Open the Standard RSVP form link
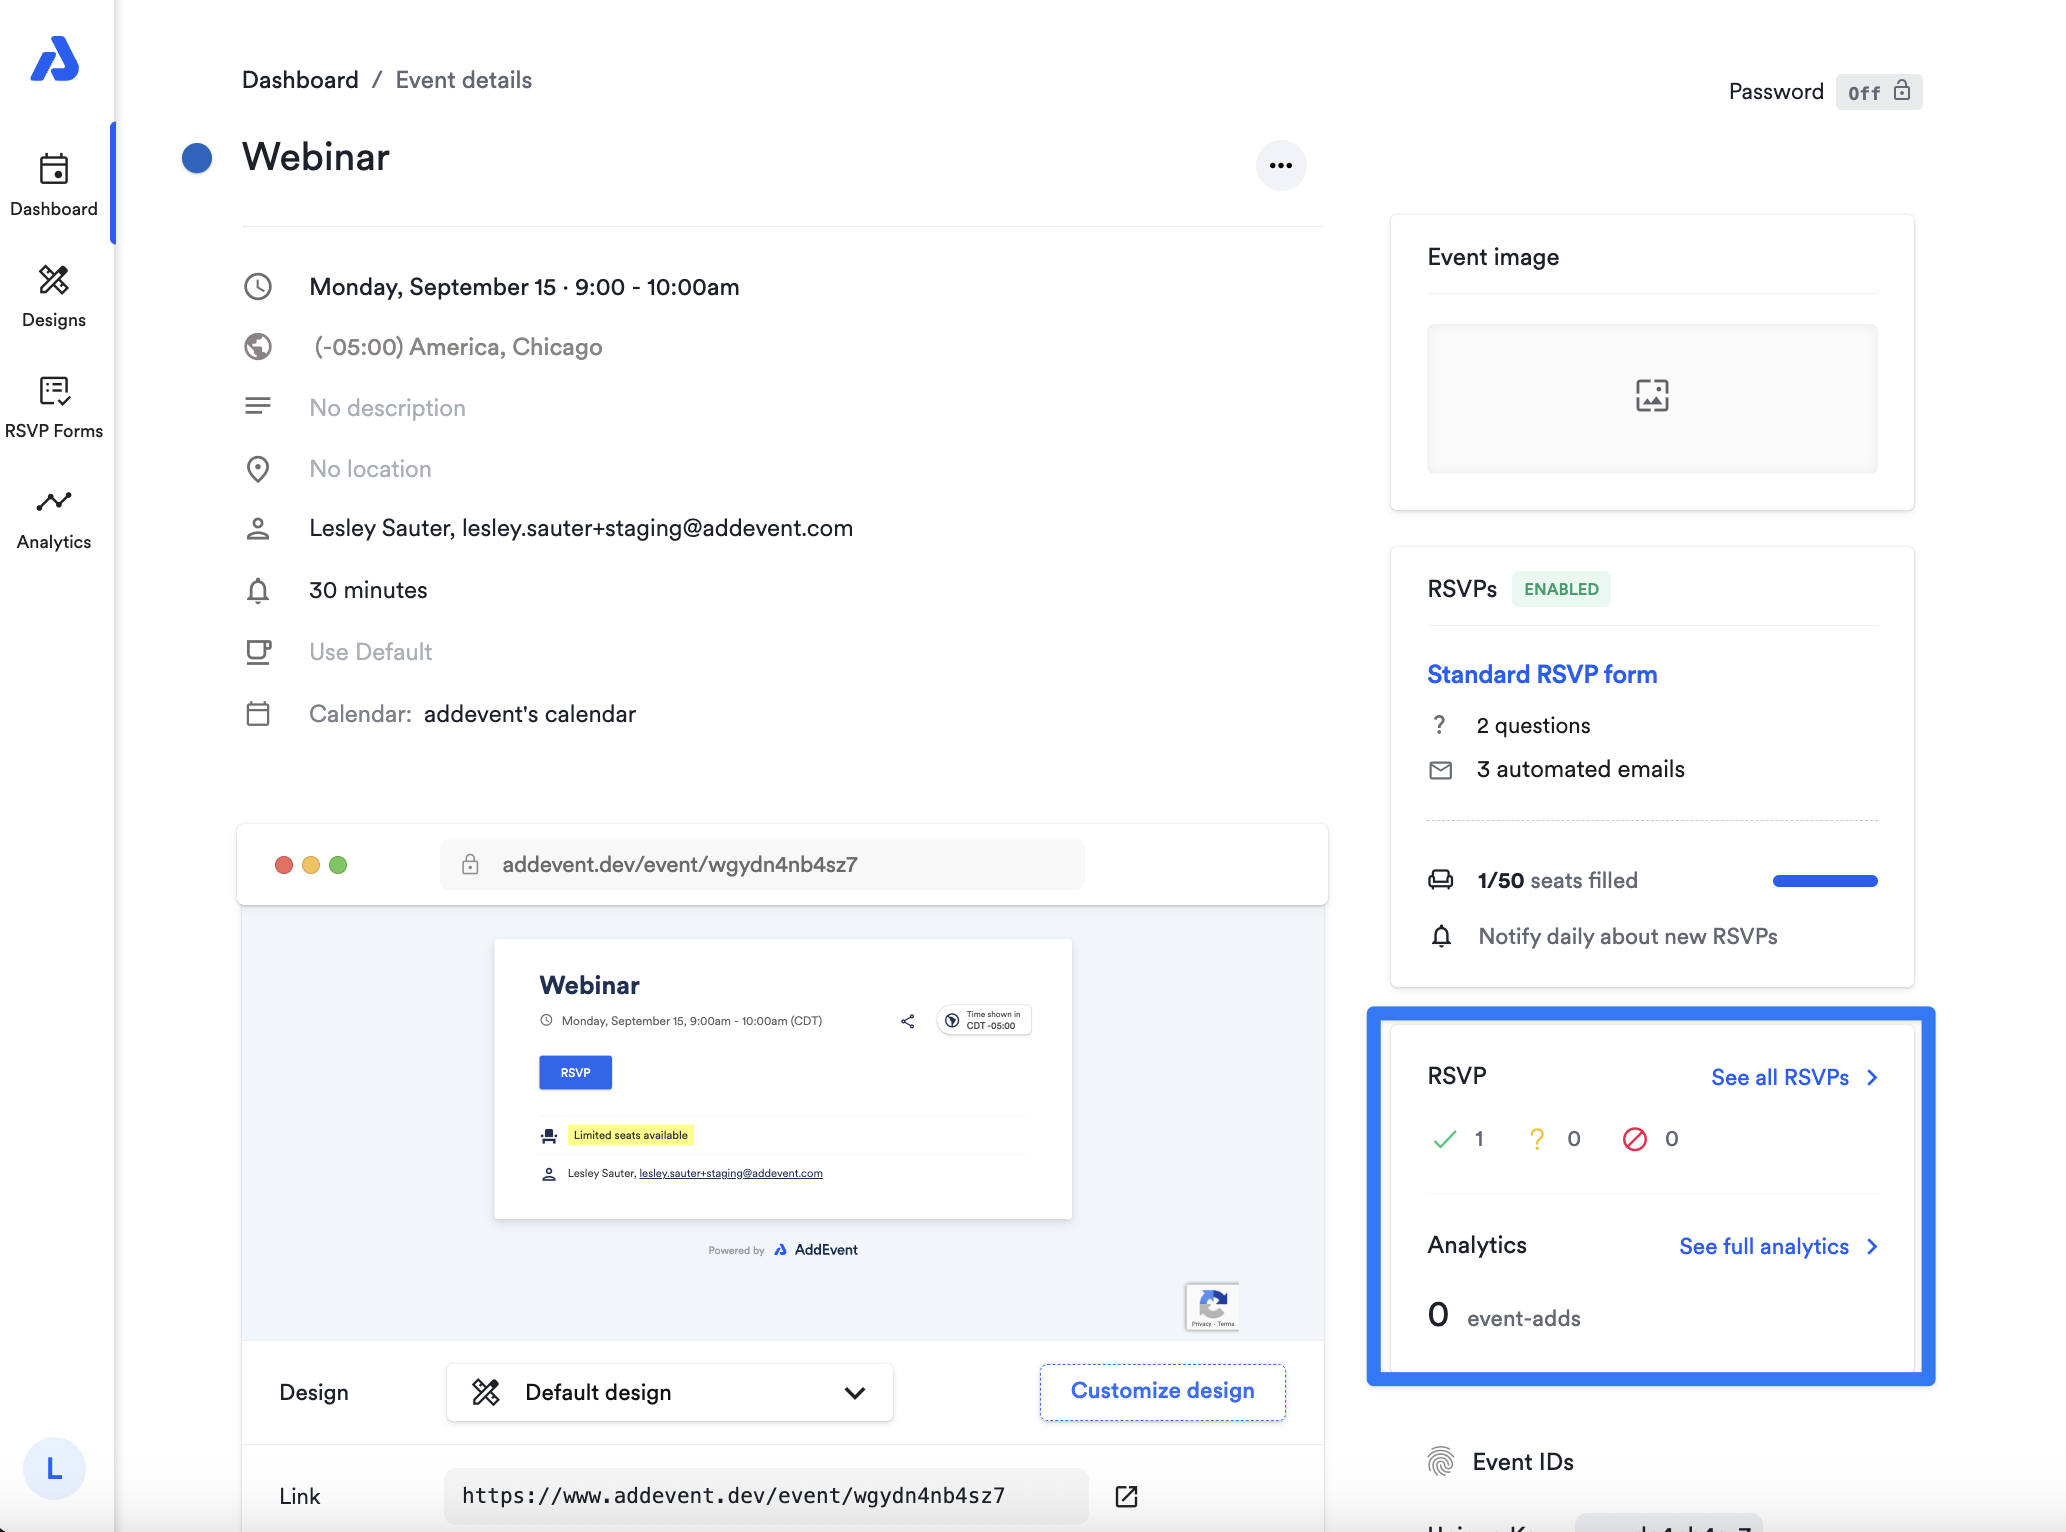Viewport: 2066px width, 1532px height. click(x=1541, y=674)
